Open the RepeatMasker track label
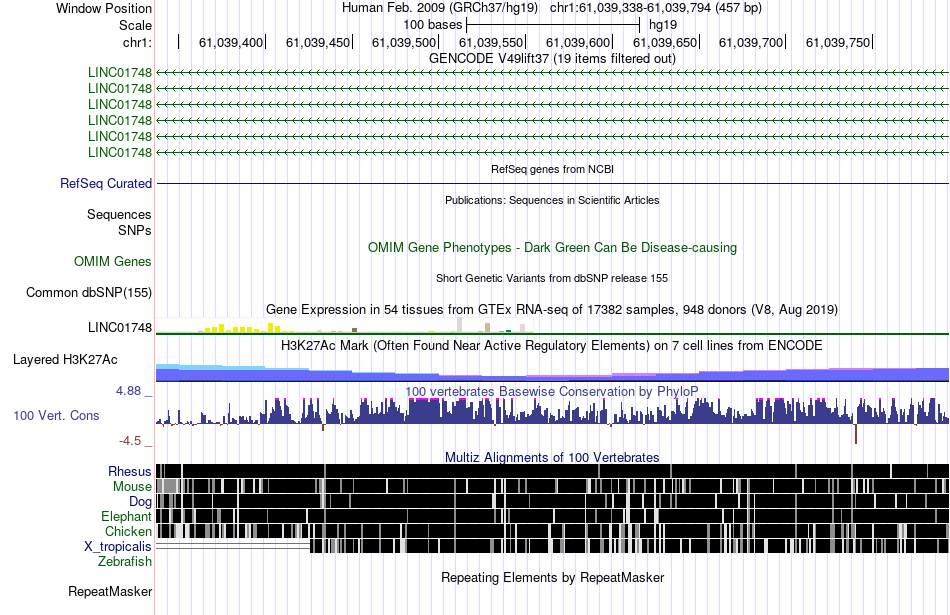The image size is (950, 615). pos(110,591)
